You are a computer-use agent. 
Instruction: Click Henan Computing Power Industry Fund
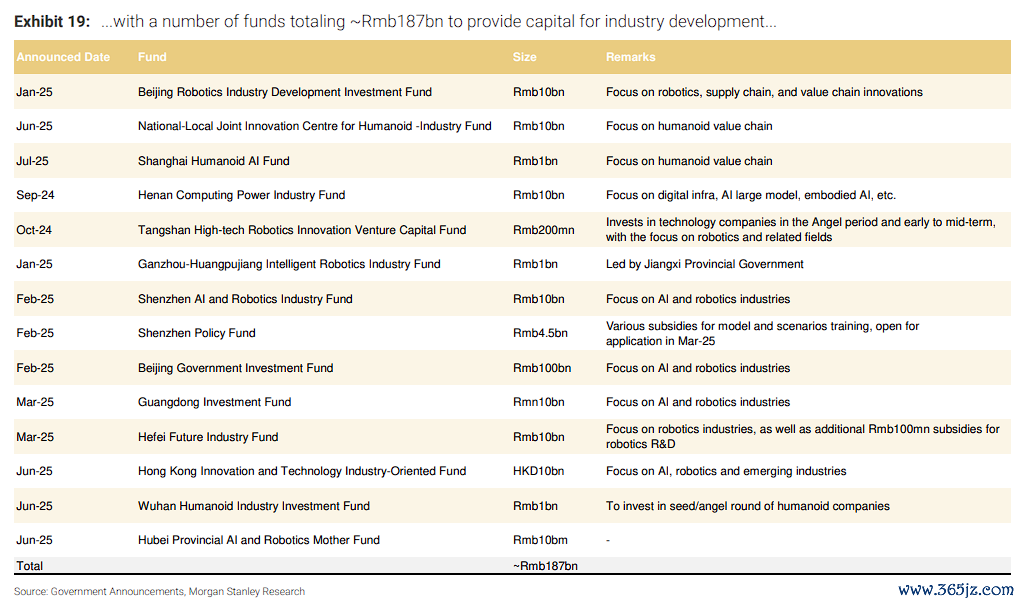241,195
